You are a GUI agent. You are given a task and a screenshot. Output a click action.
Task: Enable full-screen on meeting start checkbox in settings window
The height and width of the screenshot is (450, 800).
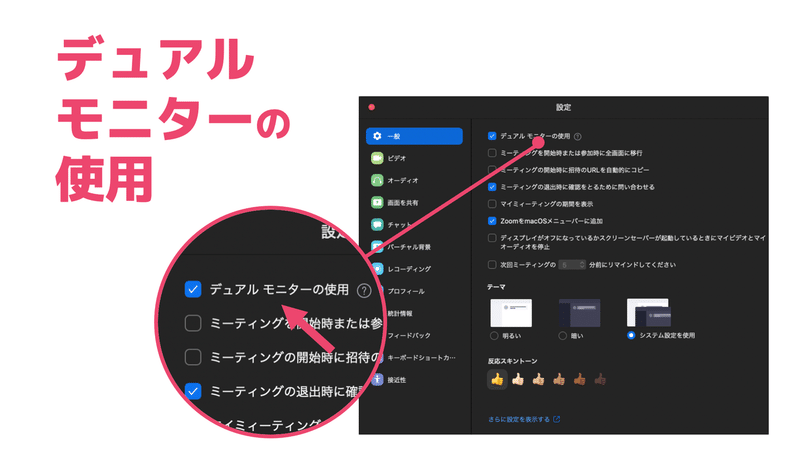tap(492, 153)
